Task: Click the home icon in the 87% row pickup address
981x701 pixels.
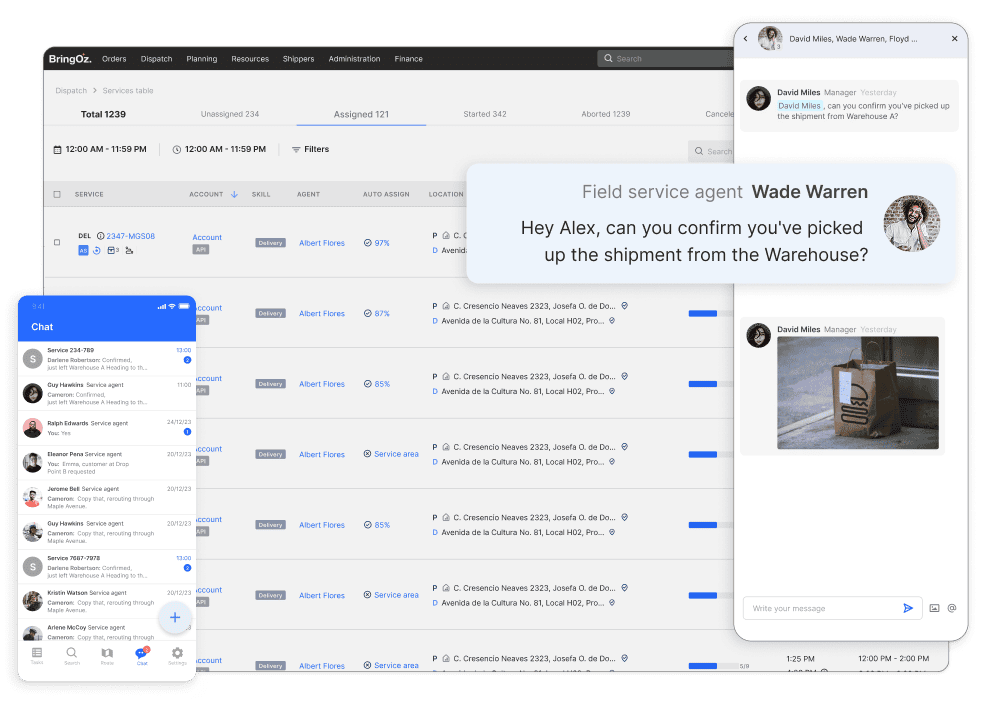Action: (x=446, y=306)
